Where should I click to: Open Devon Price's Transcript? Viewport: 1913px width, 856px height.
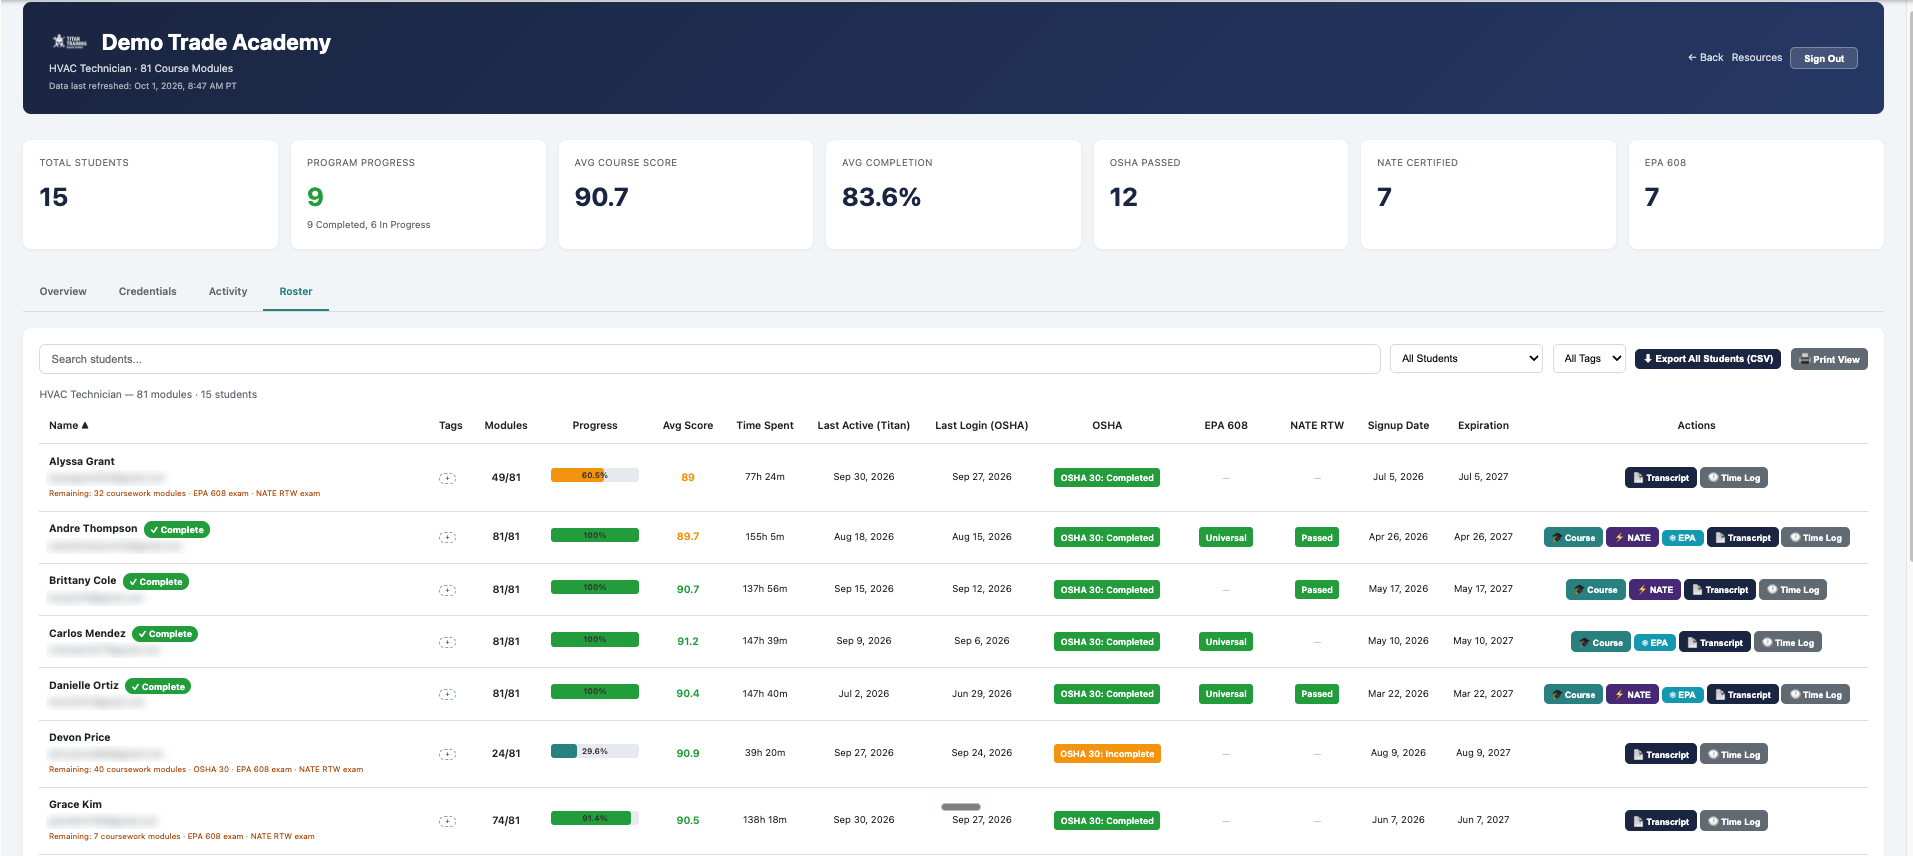(1661, 754)
